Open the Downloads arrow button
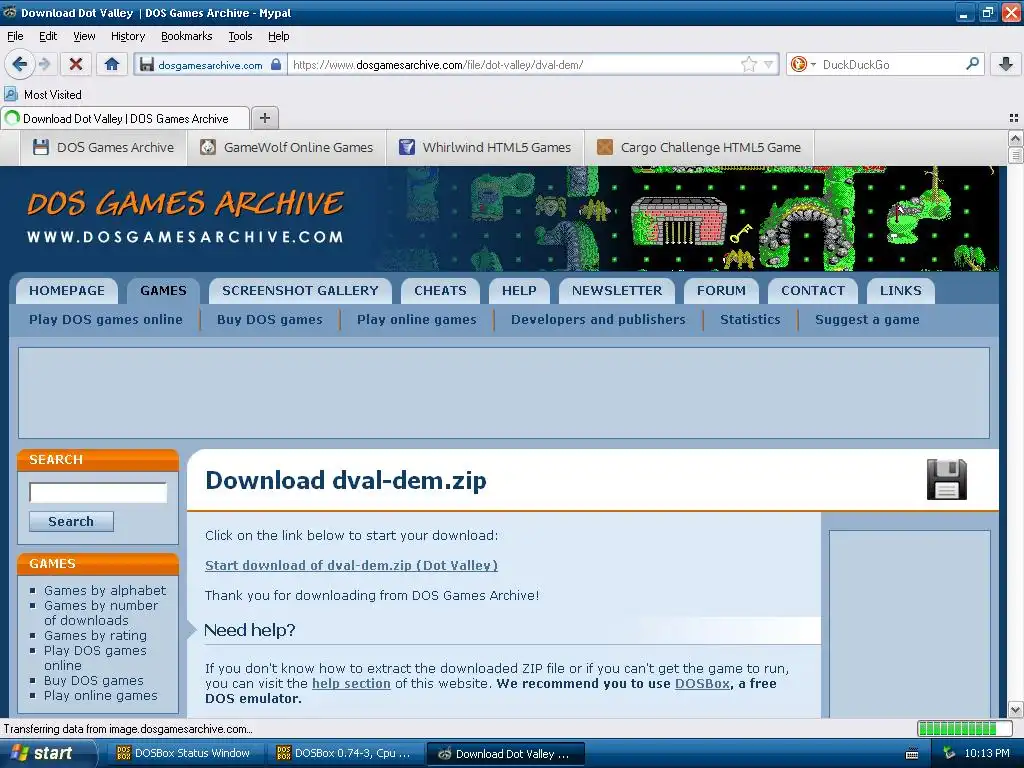1024x768 pixels. [1006, 64]
